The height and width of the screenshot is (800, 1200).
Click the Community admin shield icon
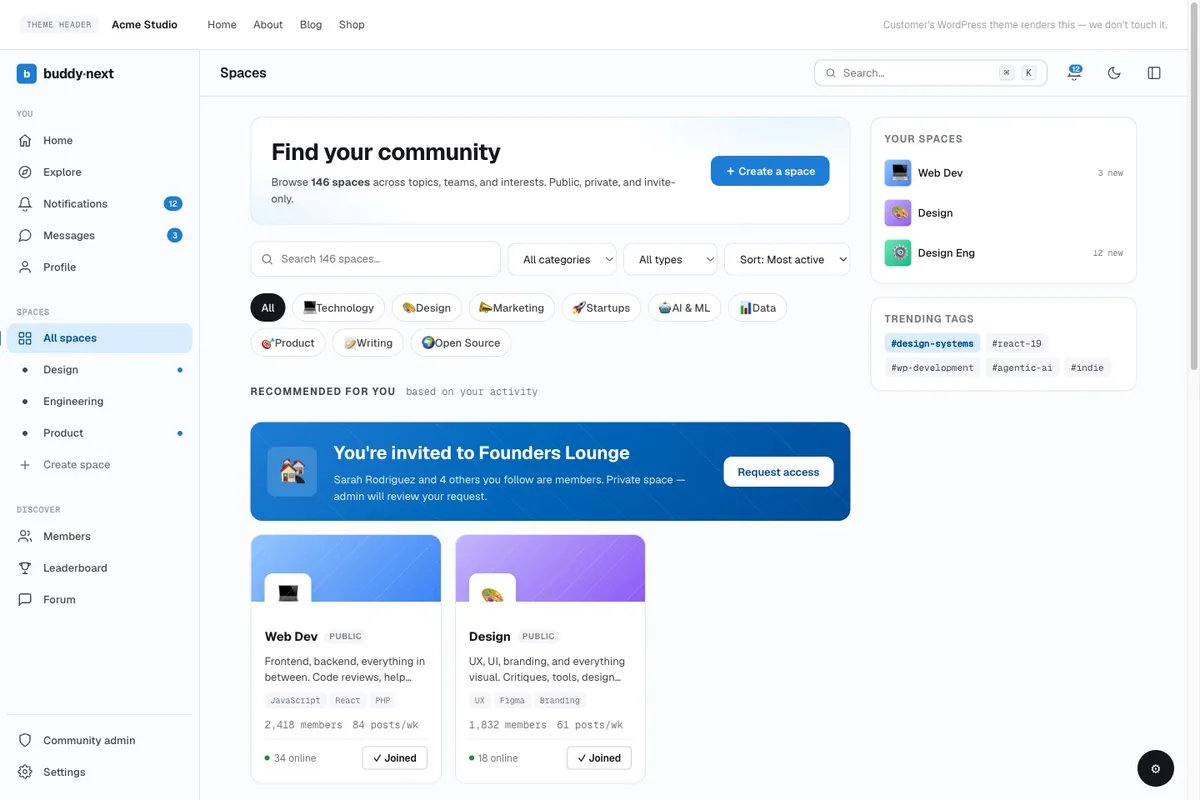tap(25, 741)
